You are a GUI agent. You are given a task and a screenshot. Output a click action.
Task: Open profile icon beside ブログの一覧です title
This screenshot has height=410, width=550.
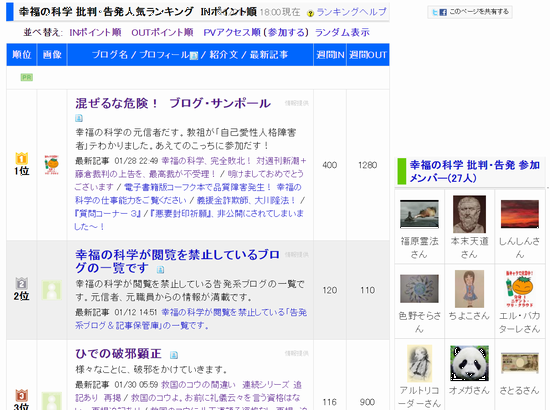coord(160,270)
